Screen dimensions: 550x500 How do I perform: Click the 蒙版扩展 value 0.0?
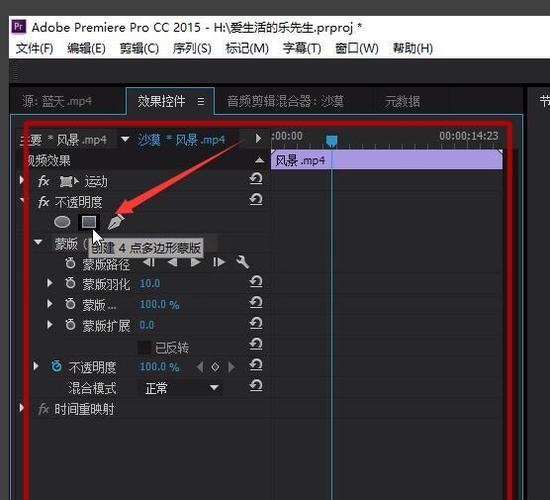click(147, 325)
